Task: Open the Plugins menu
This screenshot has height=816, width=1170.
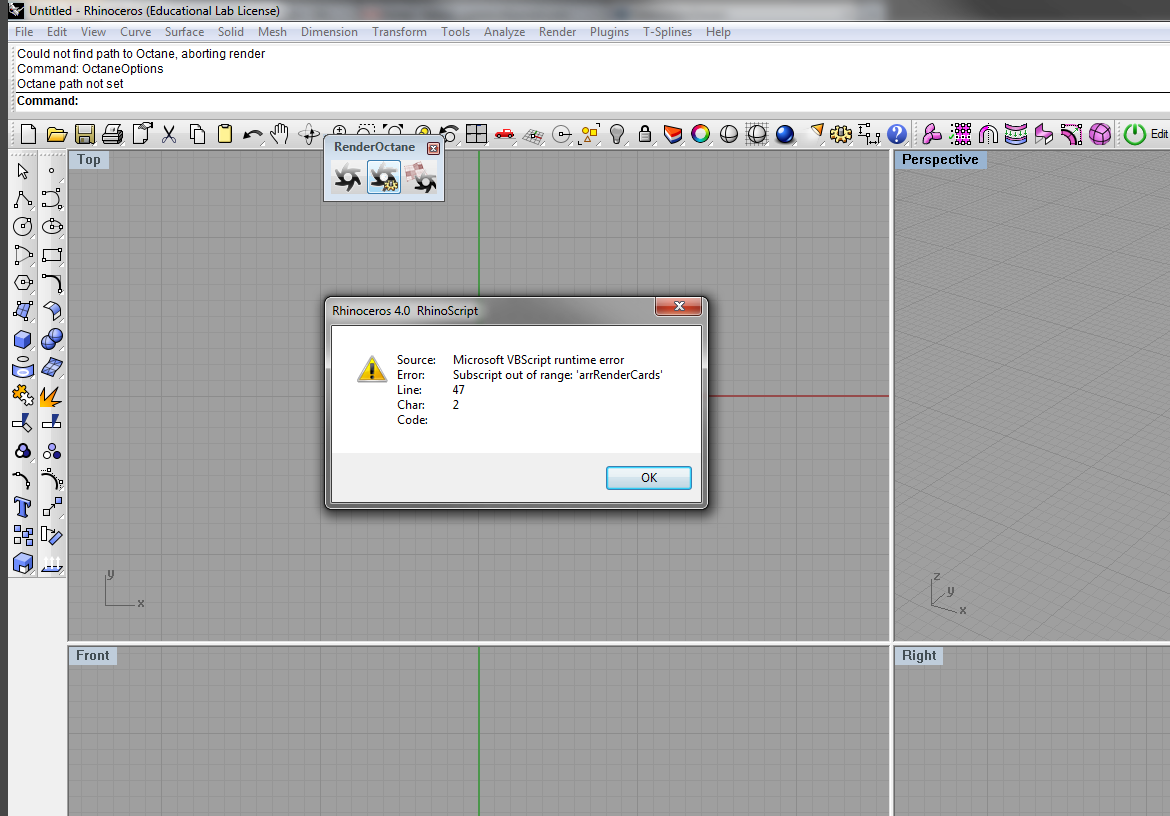Action: pyautogui.click(x=609, y=32)
